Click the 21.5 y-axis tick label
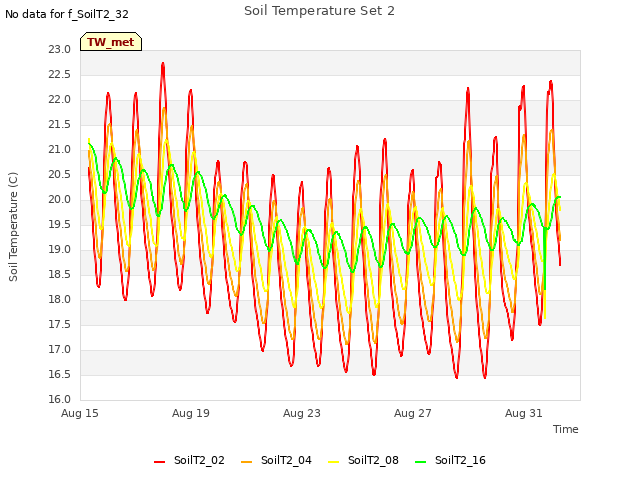The width and height of the screenshot is (640, 480). pos(60,124)
